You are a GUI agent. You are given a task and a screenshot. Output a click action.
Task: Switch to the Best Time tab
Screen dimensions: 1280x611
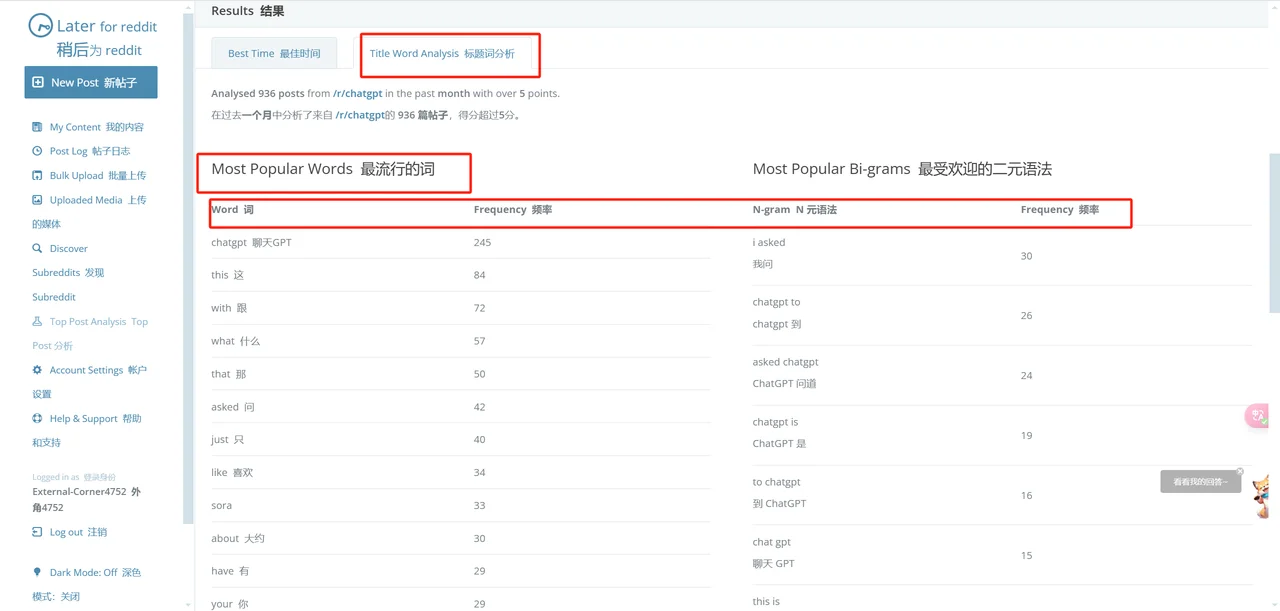274,54
